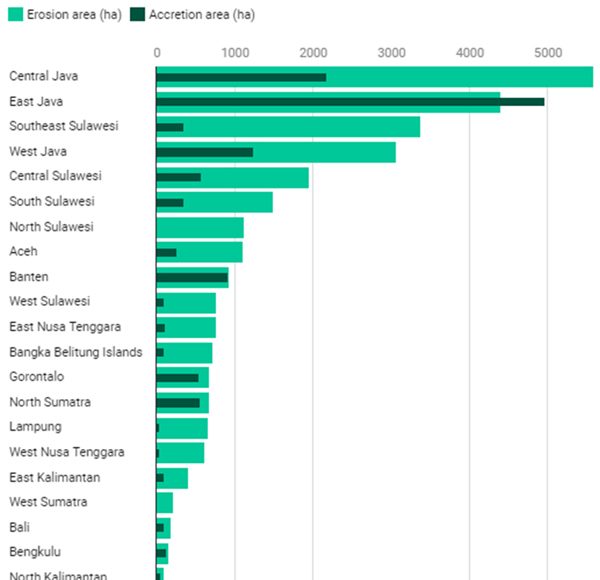Click the East Java dark accretion bar
The height and width of the screenshot is (580, 600).
pos(350,101)
